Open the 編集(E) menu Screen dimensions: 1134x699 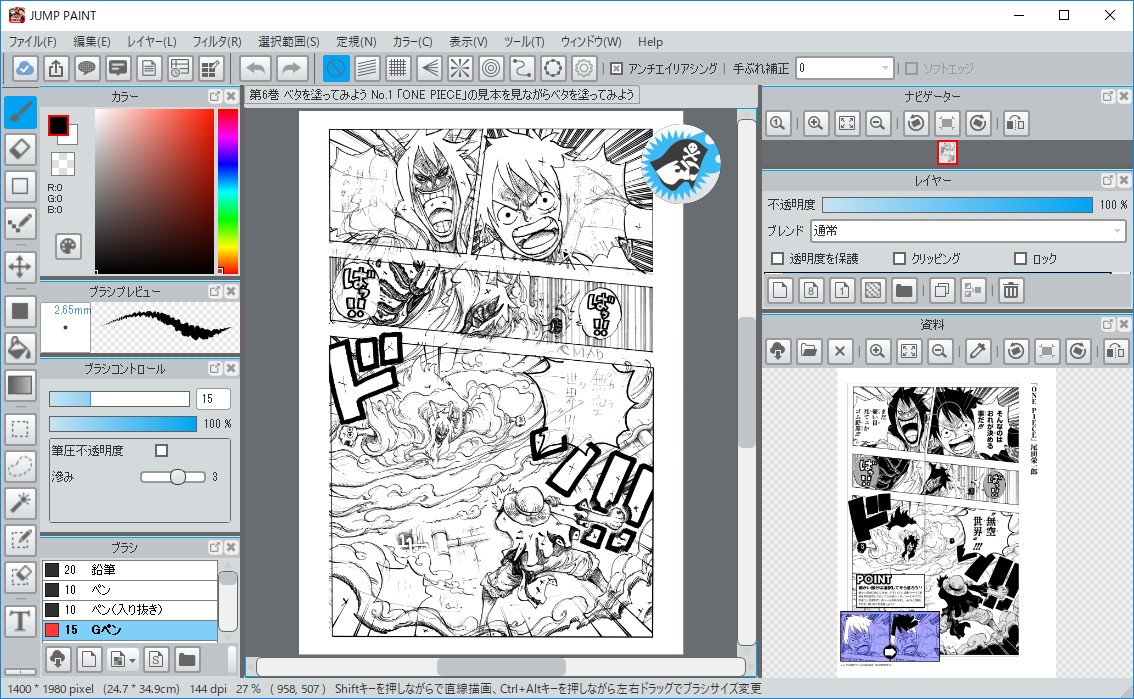tap(92, 42)
